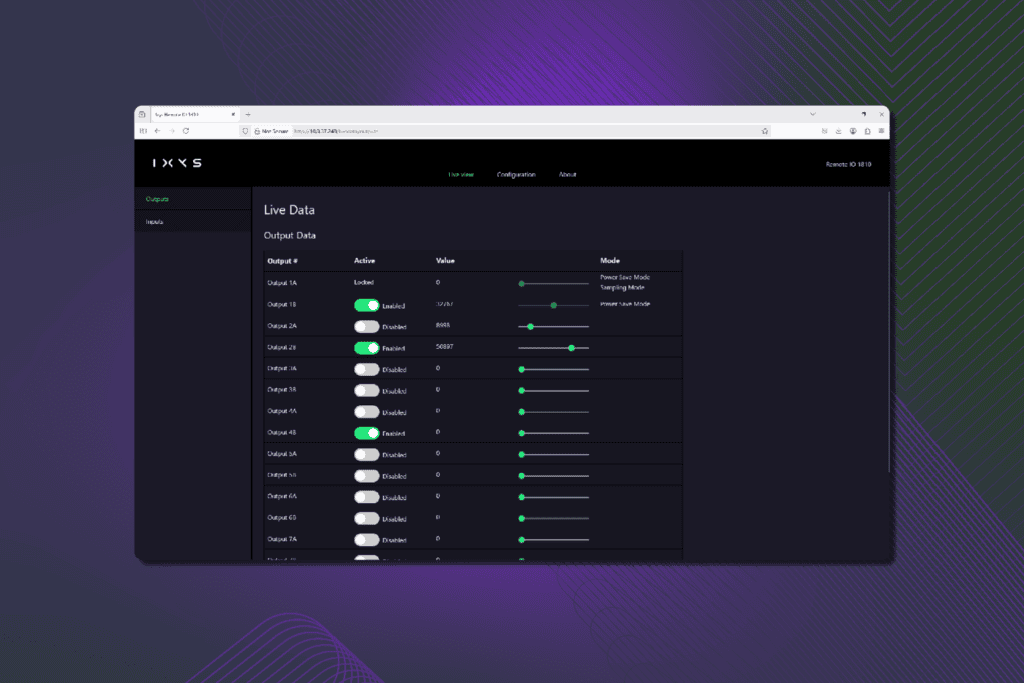
Task: Click the IXXS logo
Action: point(177,163)
